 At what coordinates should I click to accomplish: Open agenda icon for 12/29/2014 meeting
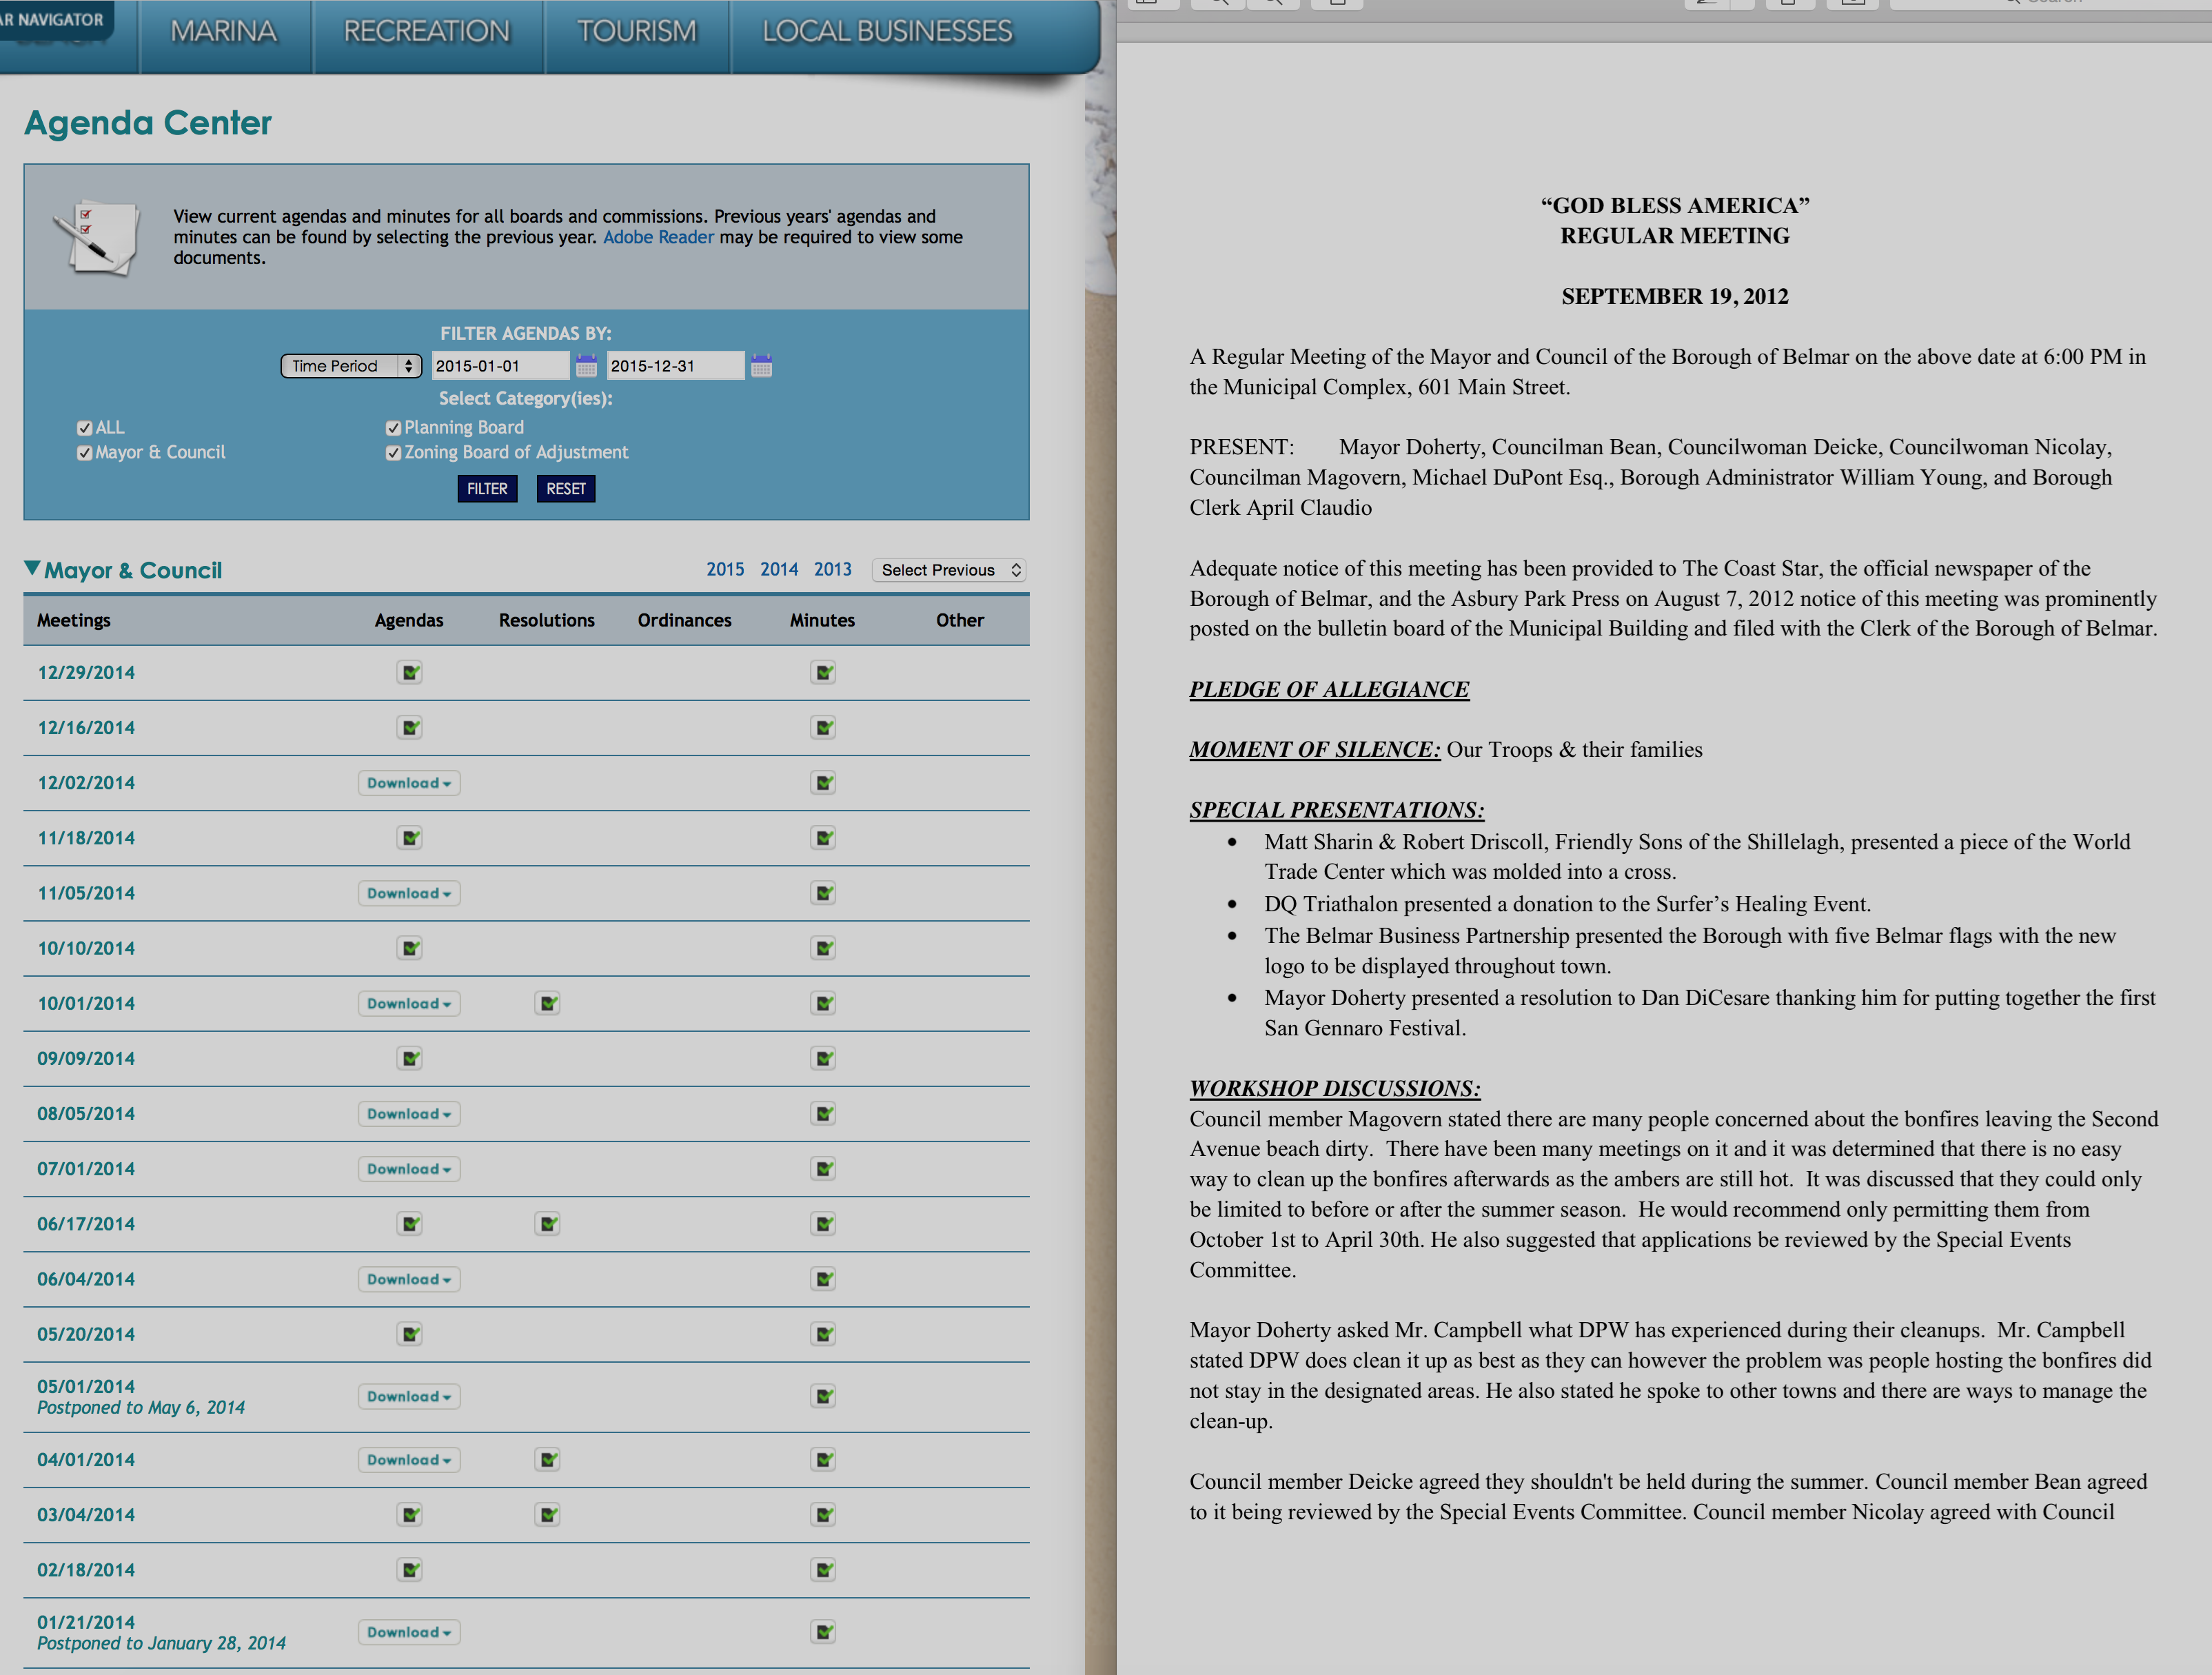tap(409, 672)
